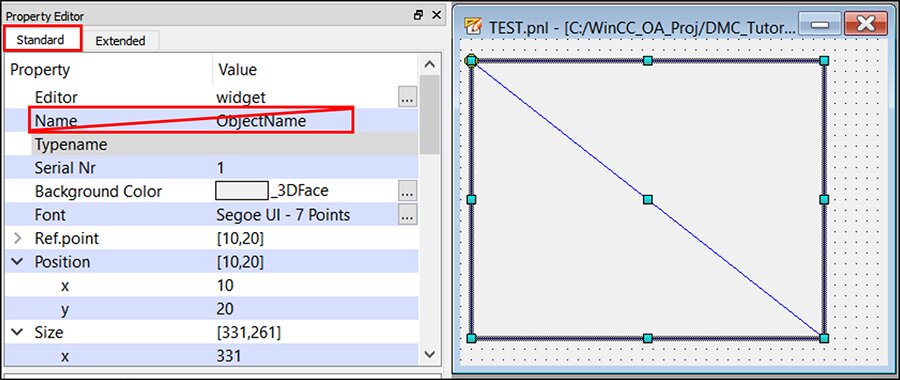Close the Property Editor panel
The image size is (900, 380).
tap(436, 15)
